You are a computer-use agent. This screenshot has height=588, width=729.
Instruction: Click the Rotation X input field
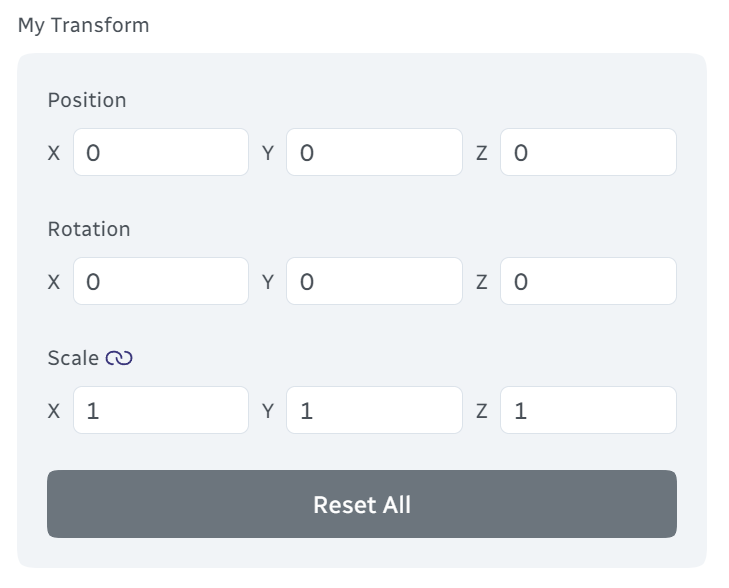(161, 281)
